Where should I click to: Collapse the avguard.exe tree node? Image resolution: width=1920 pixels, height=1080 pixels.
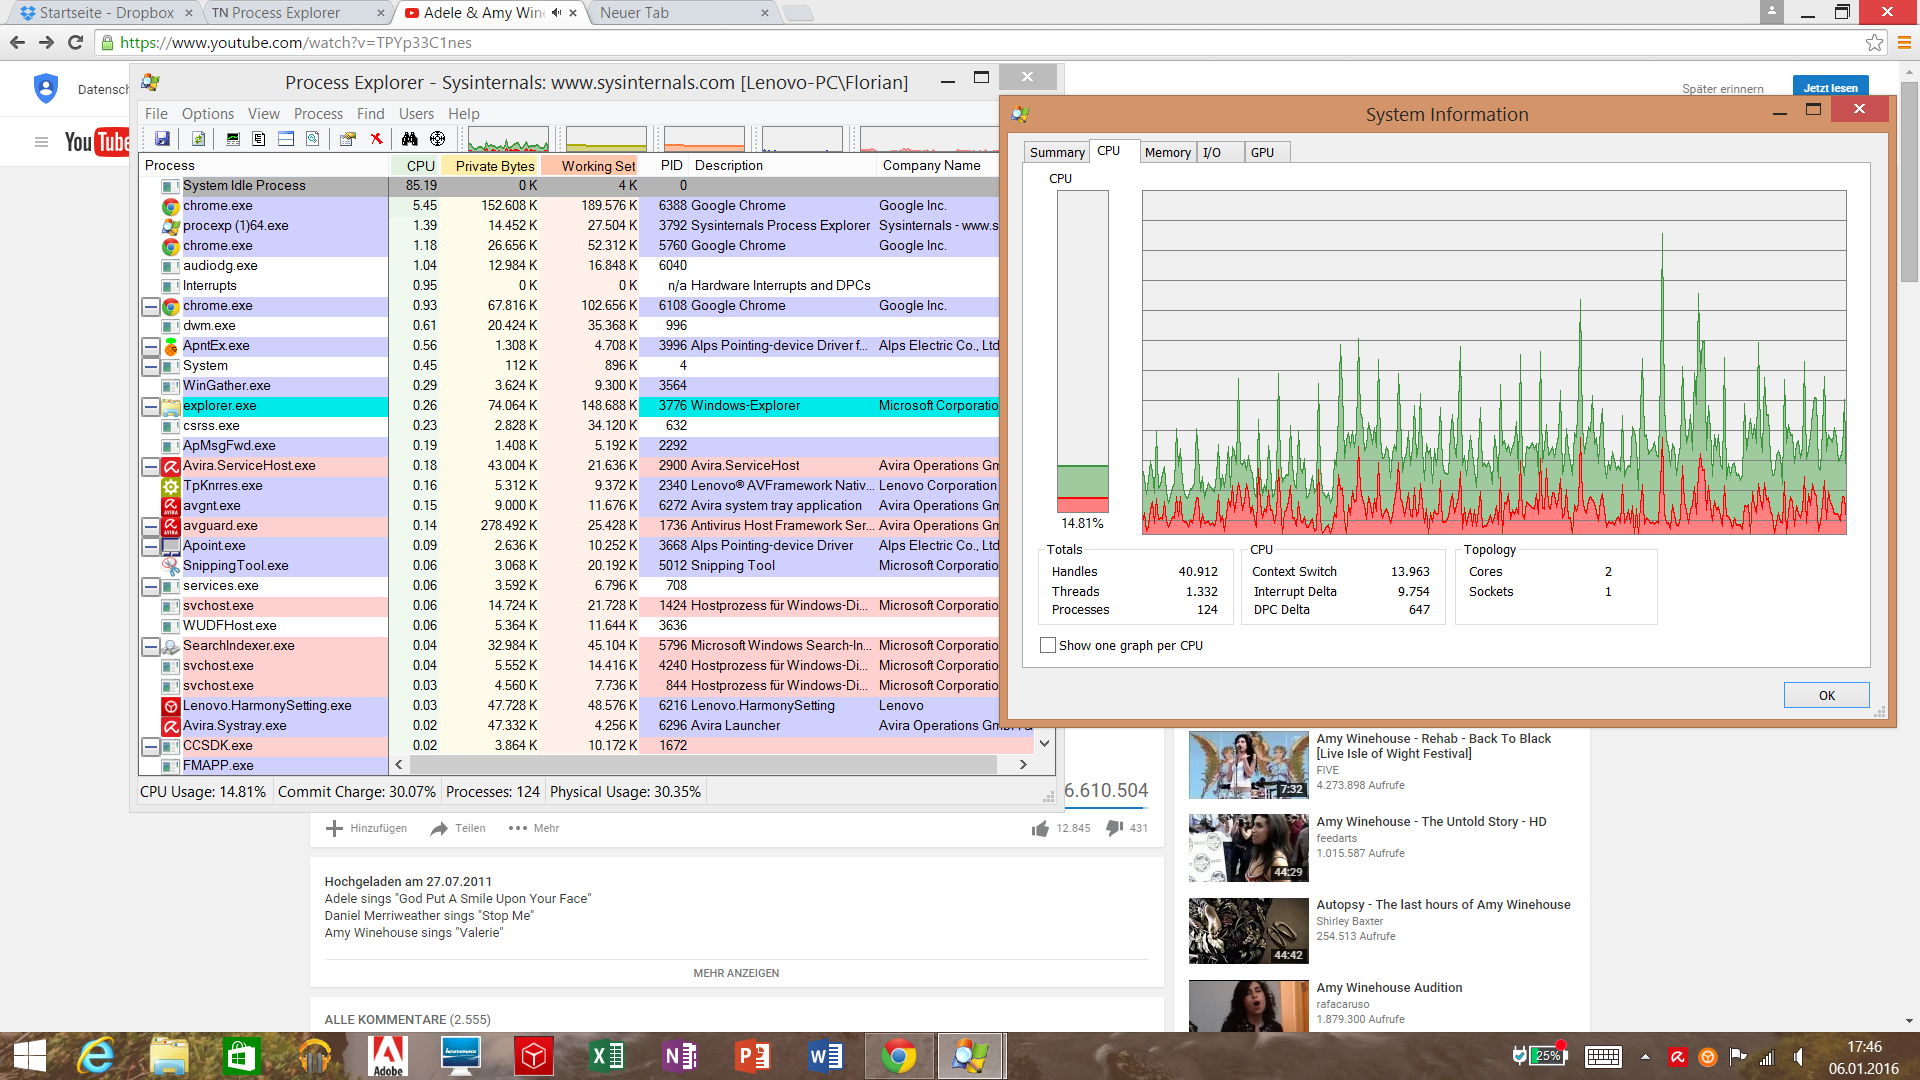(x=151, y=526)
